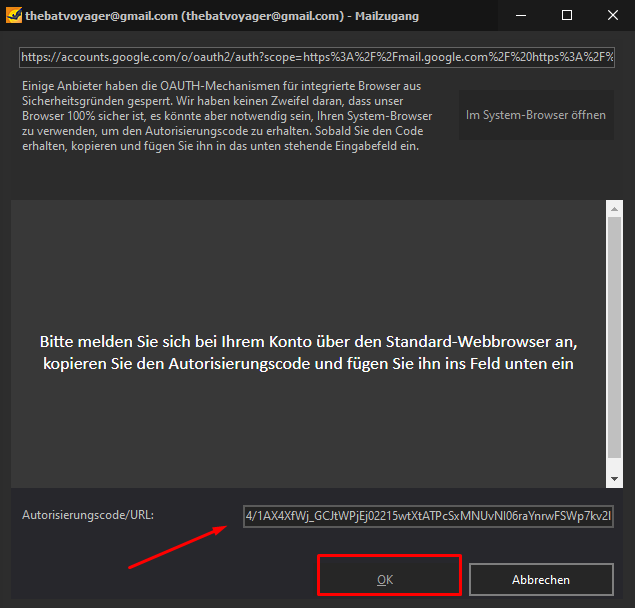This screenshot has height=608, width=635.
Task: Cancel with the Abbrechen button
Action: point(541,580)
